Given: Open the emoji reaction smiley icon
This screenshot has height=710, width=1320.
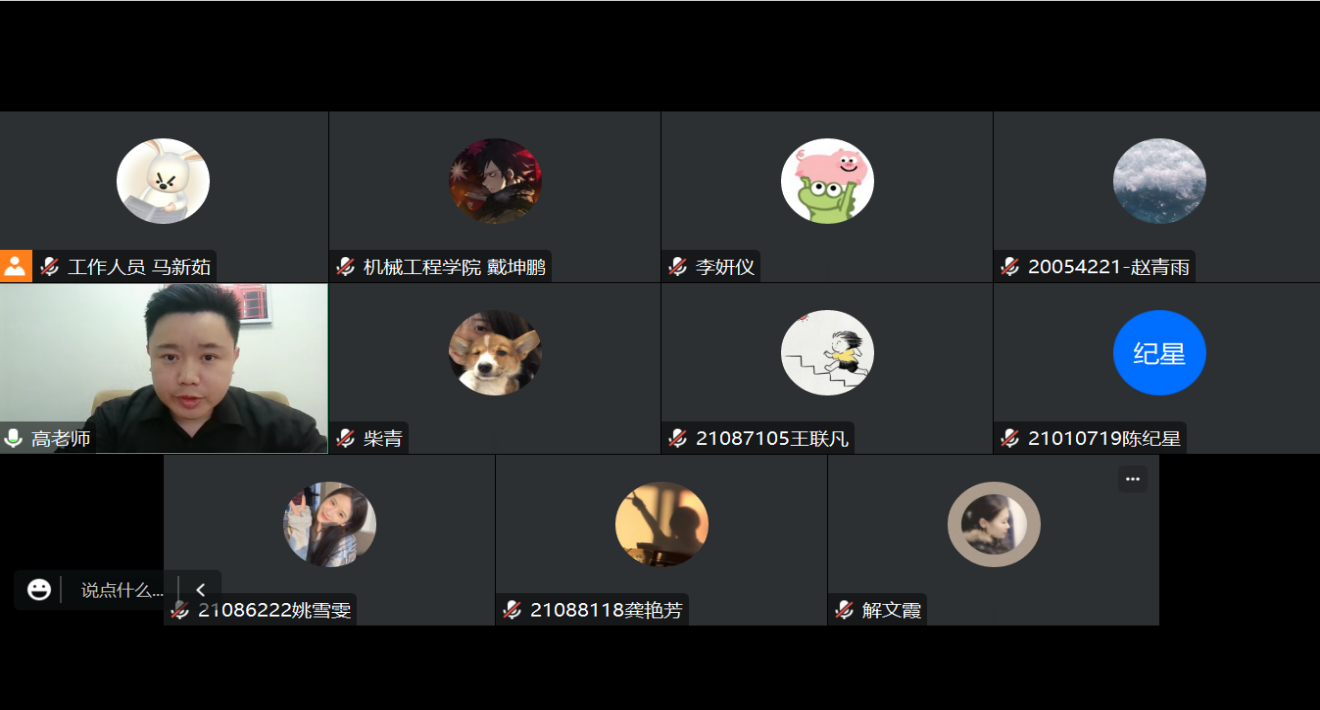Looking at the screenshot, I should [39, 590].
